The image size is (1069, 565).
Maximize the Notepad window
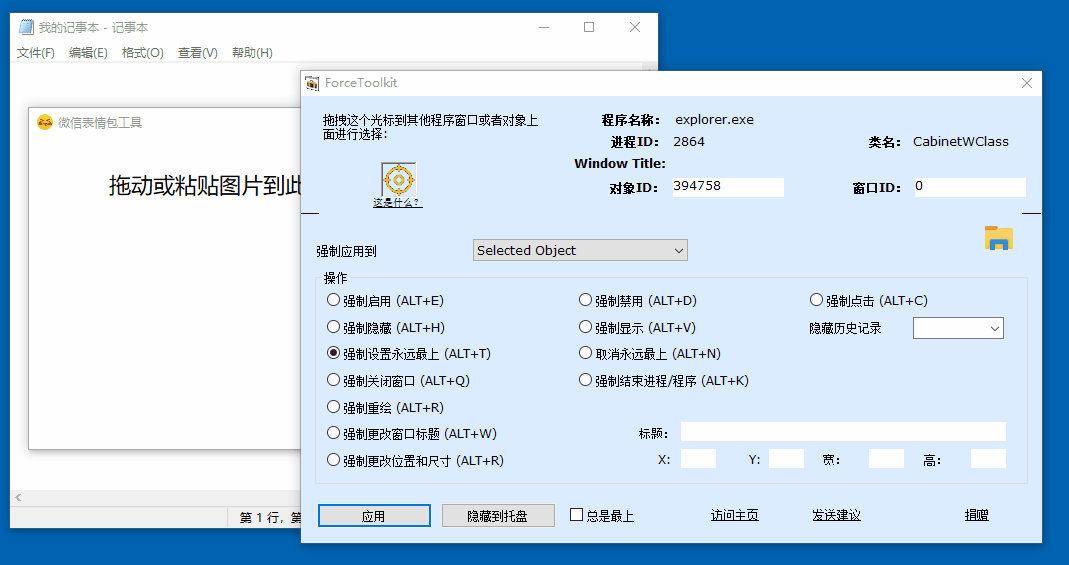(589, 28)
